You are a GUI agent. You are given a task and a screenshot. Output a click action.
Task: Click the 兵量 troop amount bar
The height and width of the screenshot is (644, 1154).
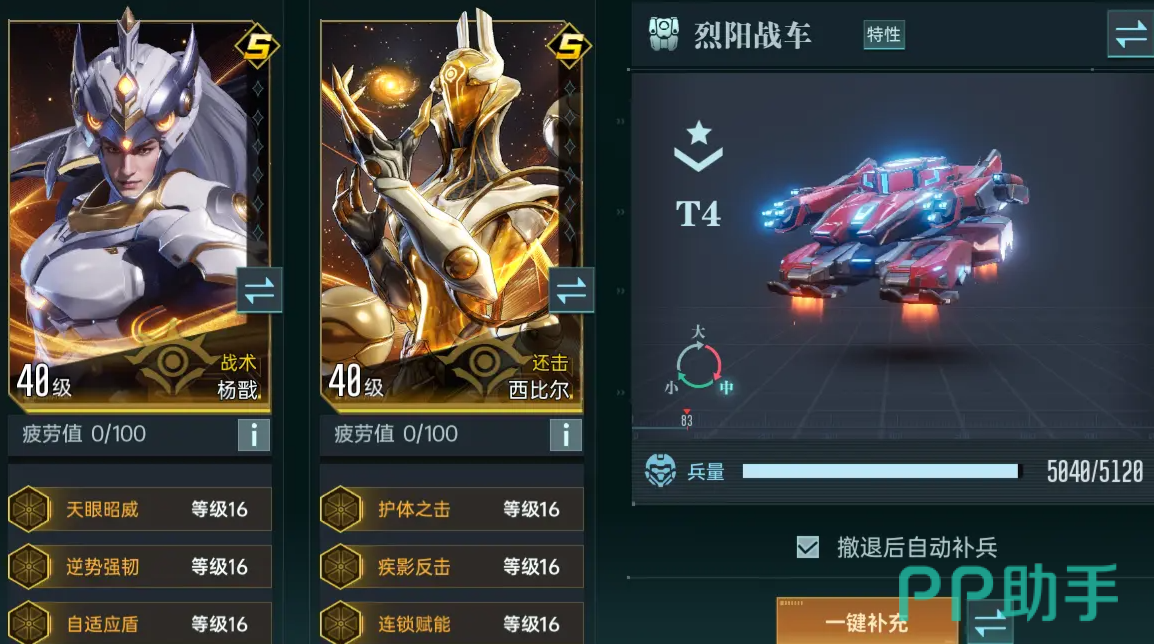click(880, 471)
